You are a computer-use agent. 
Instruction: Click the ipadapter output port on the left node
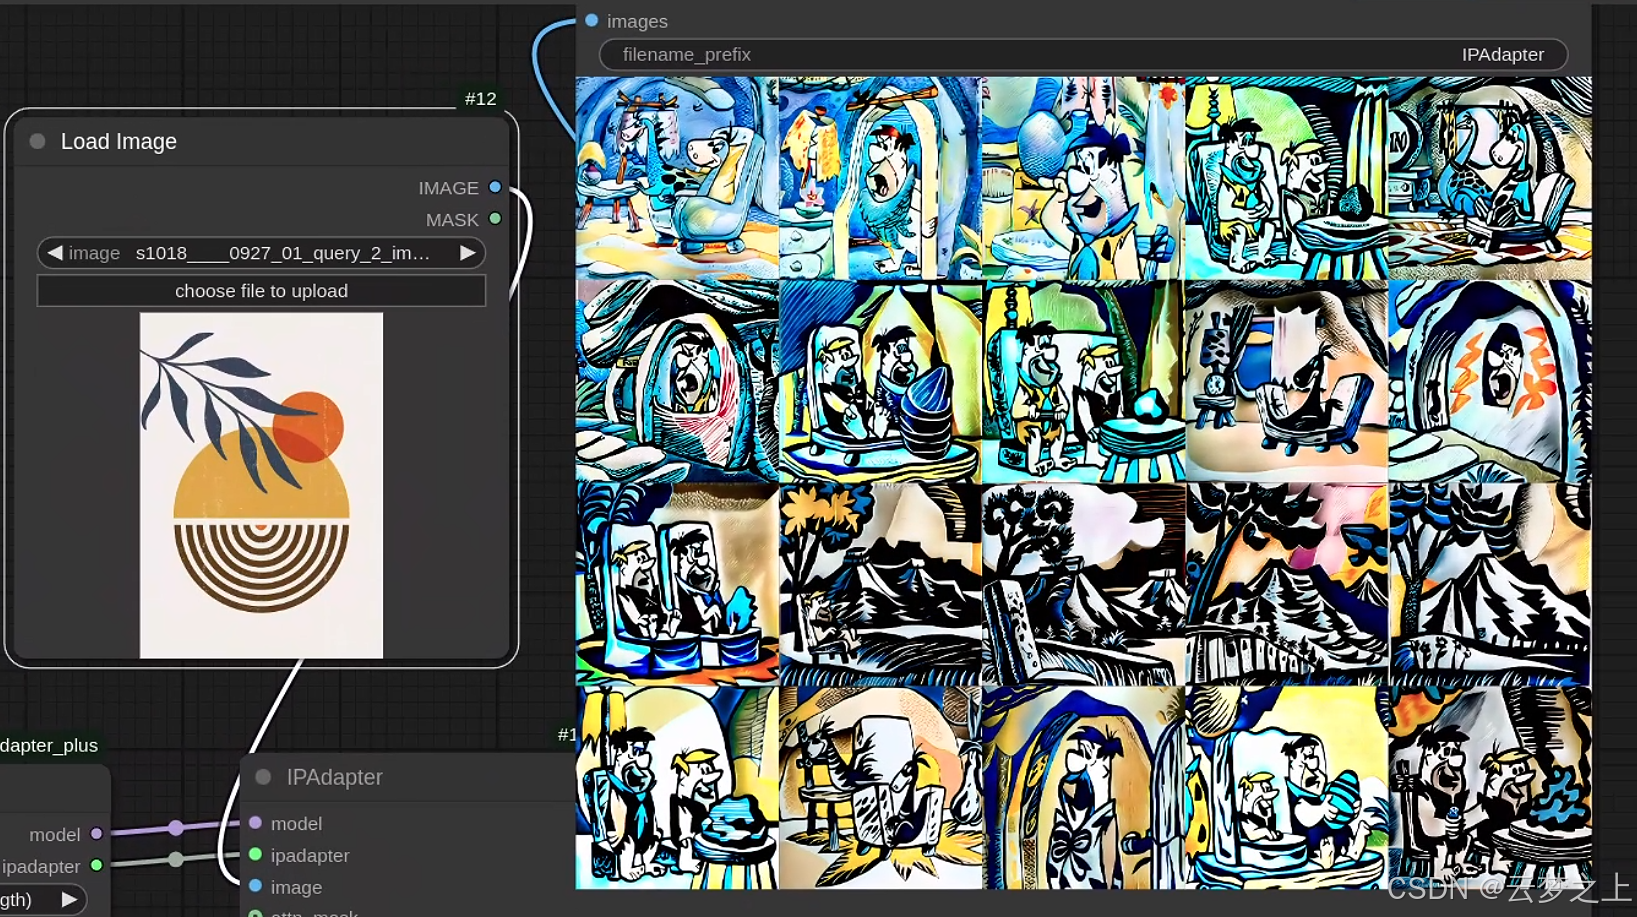pos(96,865)
